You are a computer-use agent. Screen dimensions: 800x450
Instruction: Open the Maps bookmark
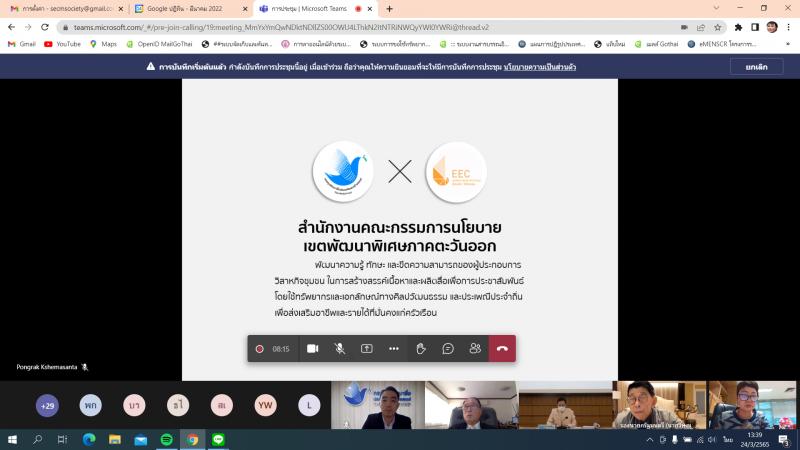pos(103,44)
